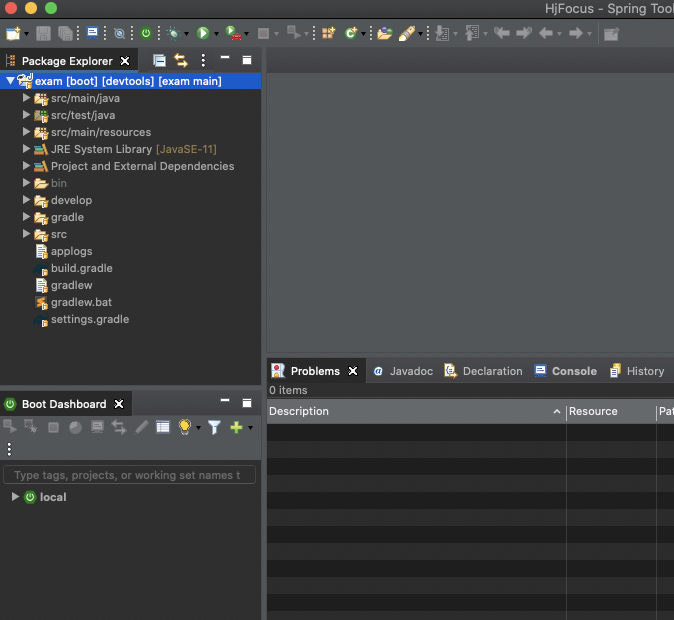Viewport: 674px width, 620px height.
Task: Click the Forward navigation arrow
Action: pos(576,33)
